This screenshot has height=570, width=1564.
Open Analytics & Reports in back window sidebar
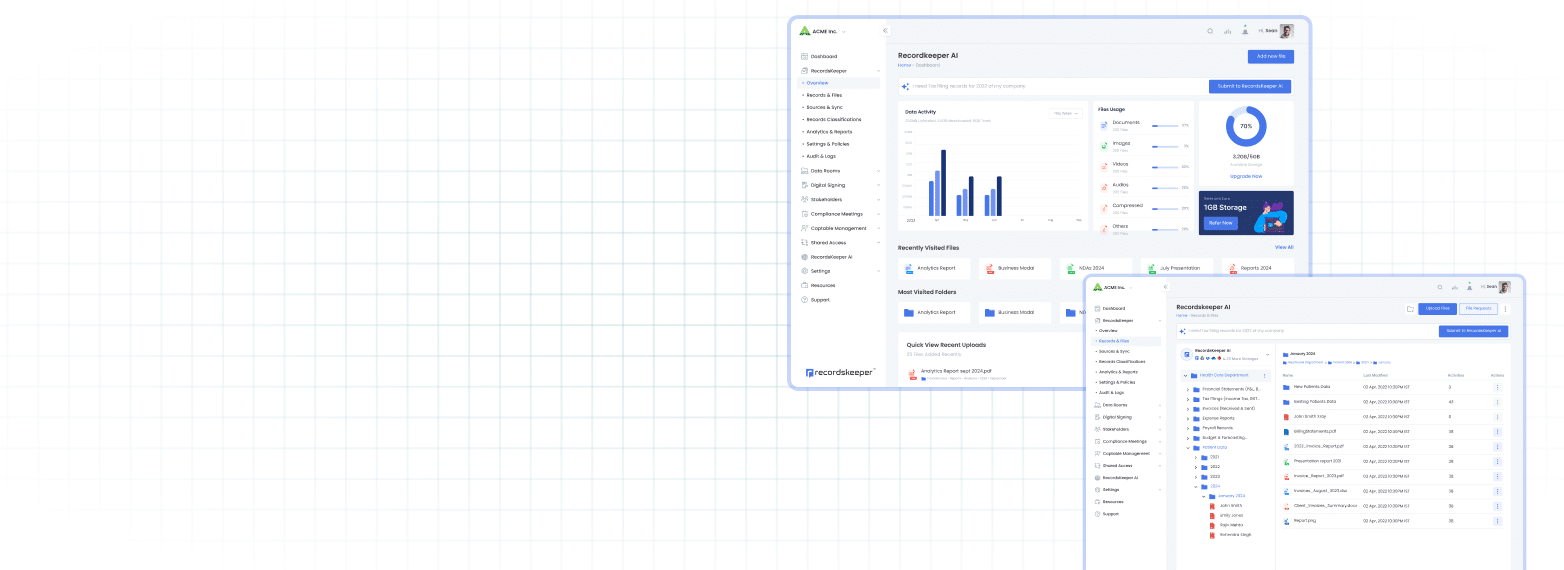pos(829,131)
